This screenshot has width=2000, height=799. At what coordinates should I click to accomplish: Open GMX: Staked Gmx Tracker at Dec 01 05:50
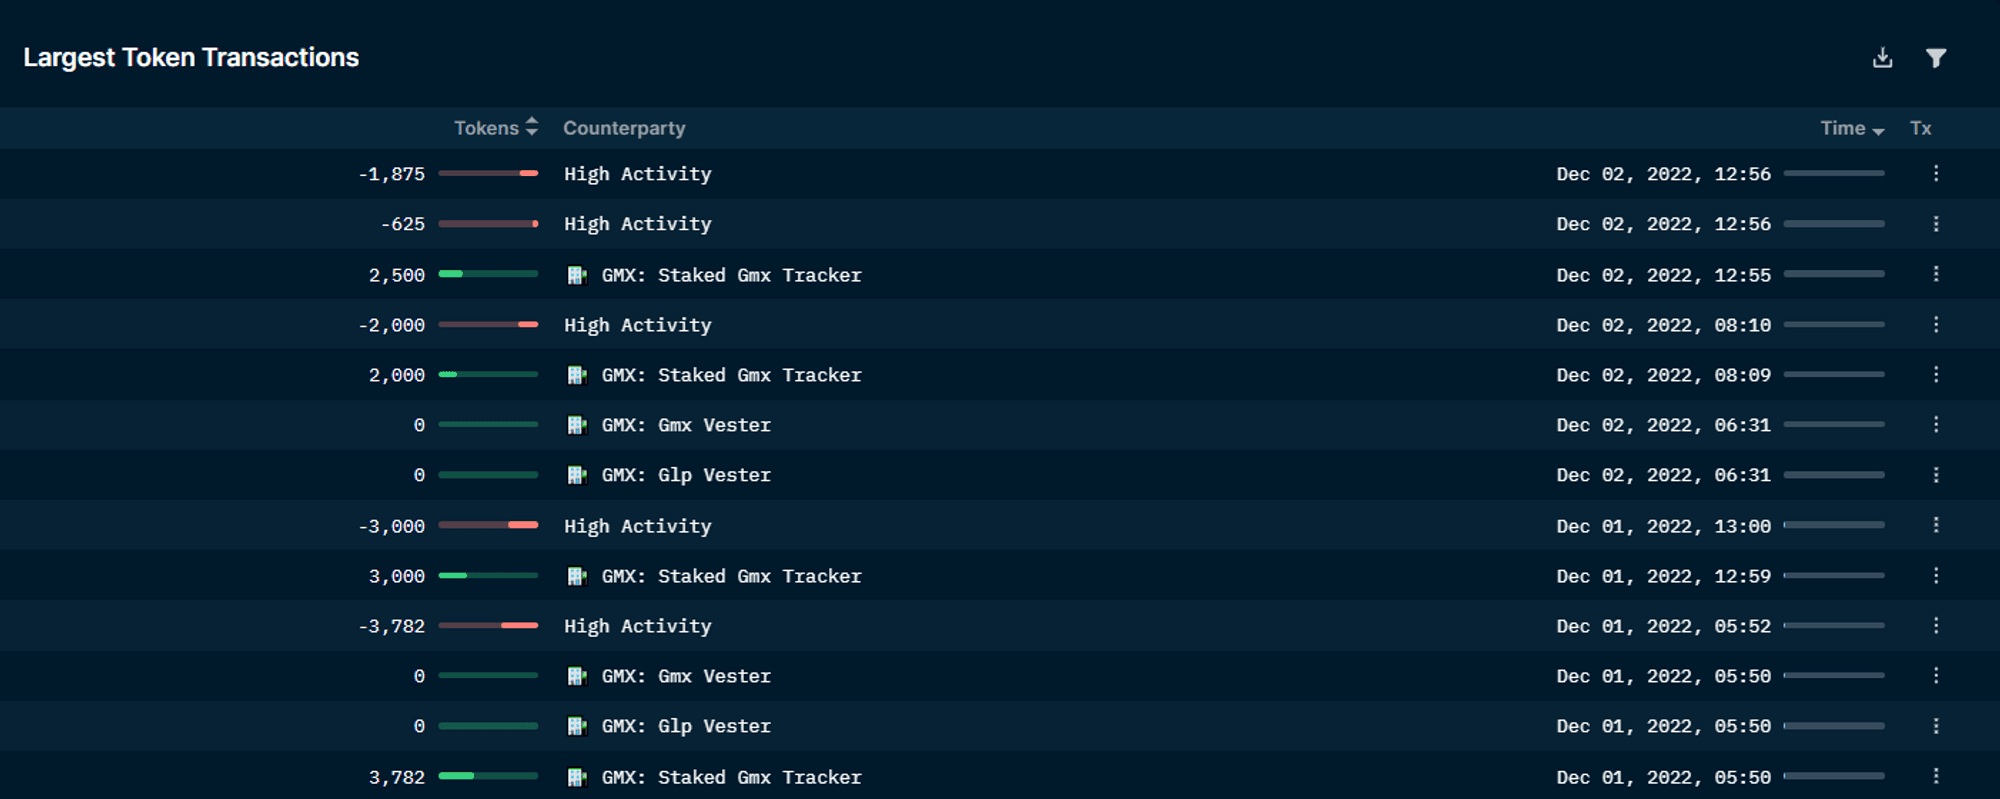[731, 777]
